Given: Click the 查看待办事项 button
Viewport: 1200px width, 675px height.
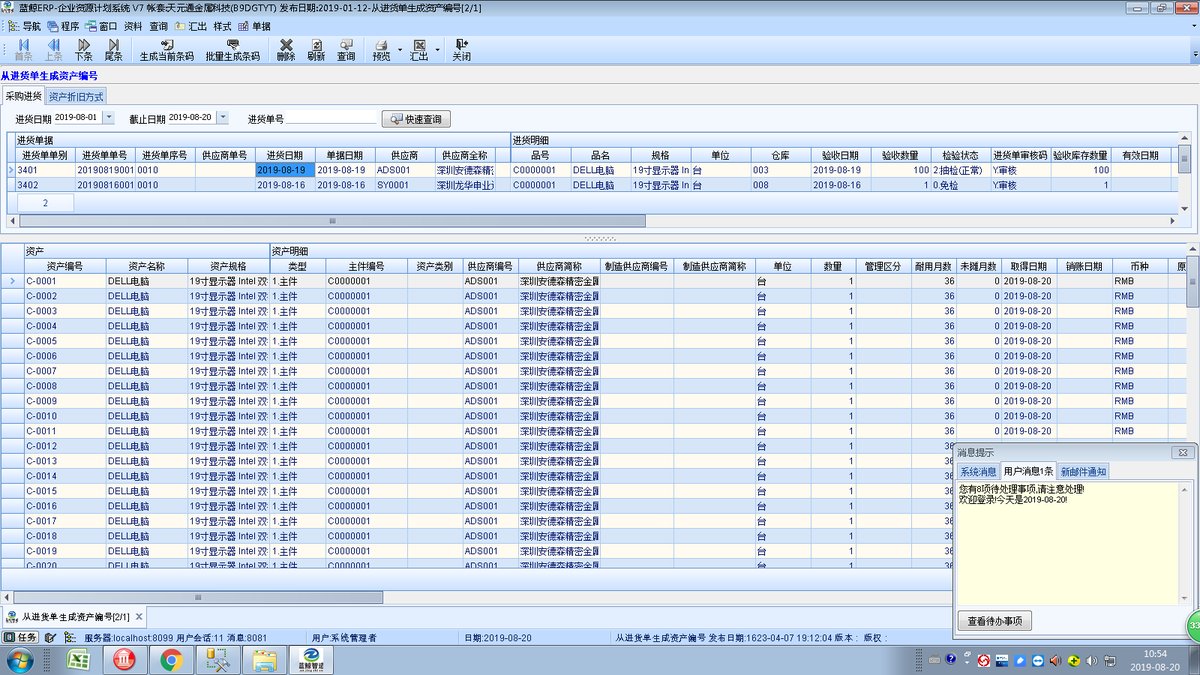Looking at the screenshot, I should tap(994, 621).
